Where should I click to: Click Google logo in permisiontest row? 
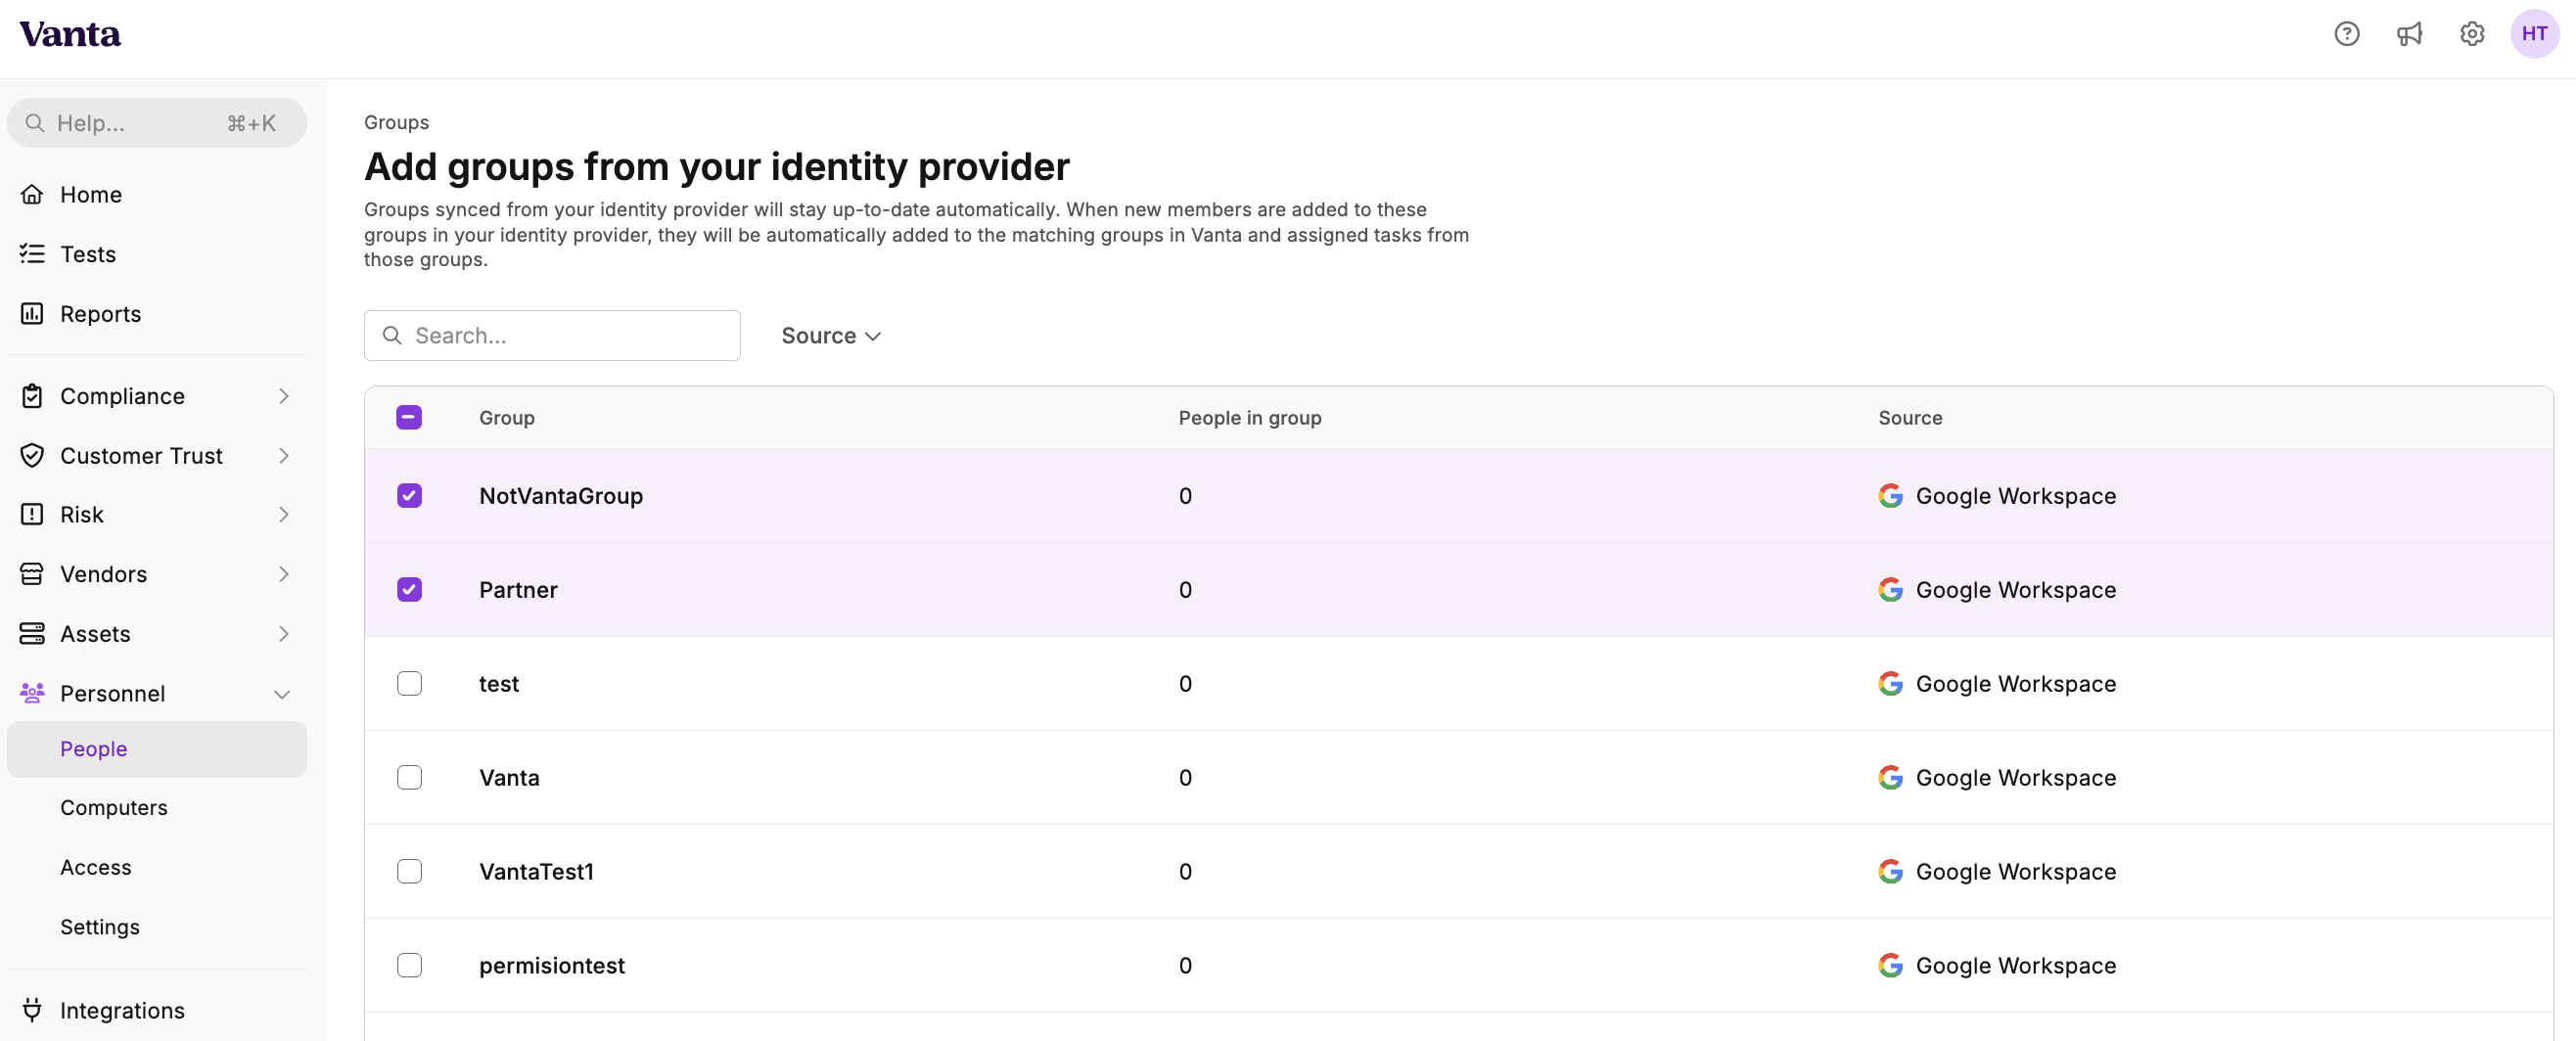tap(1890, 966)
